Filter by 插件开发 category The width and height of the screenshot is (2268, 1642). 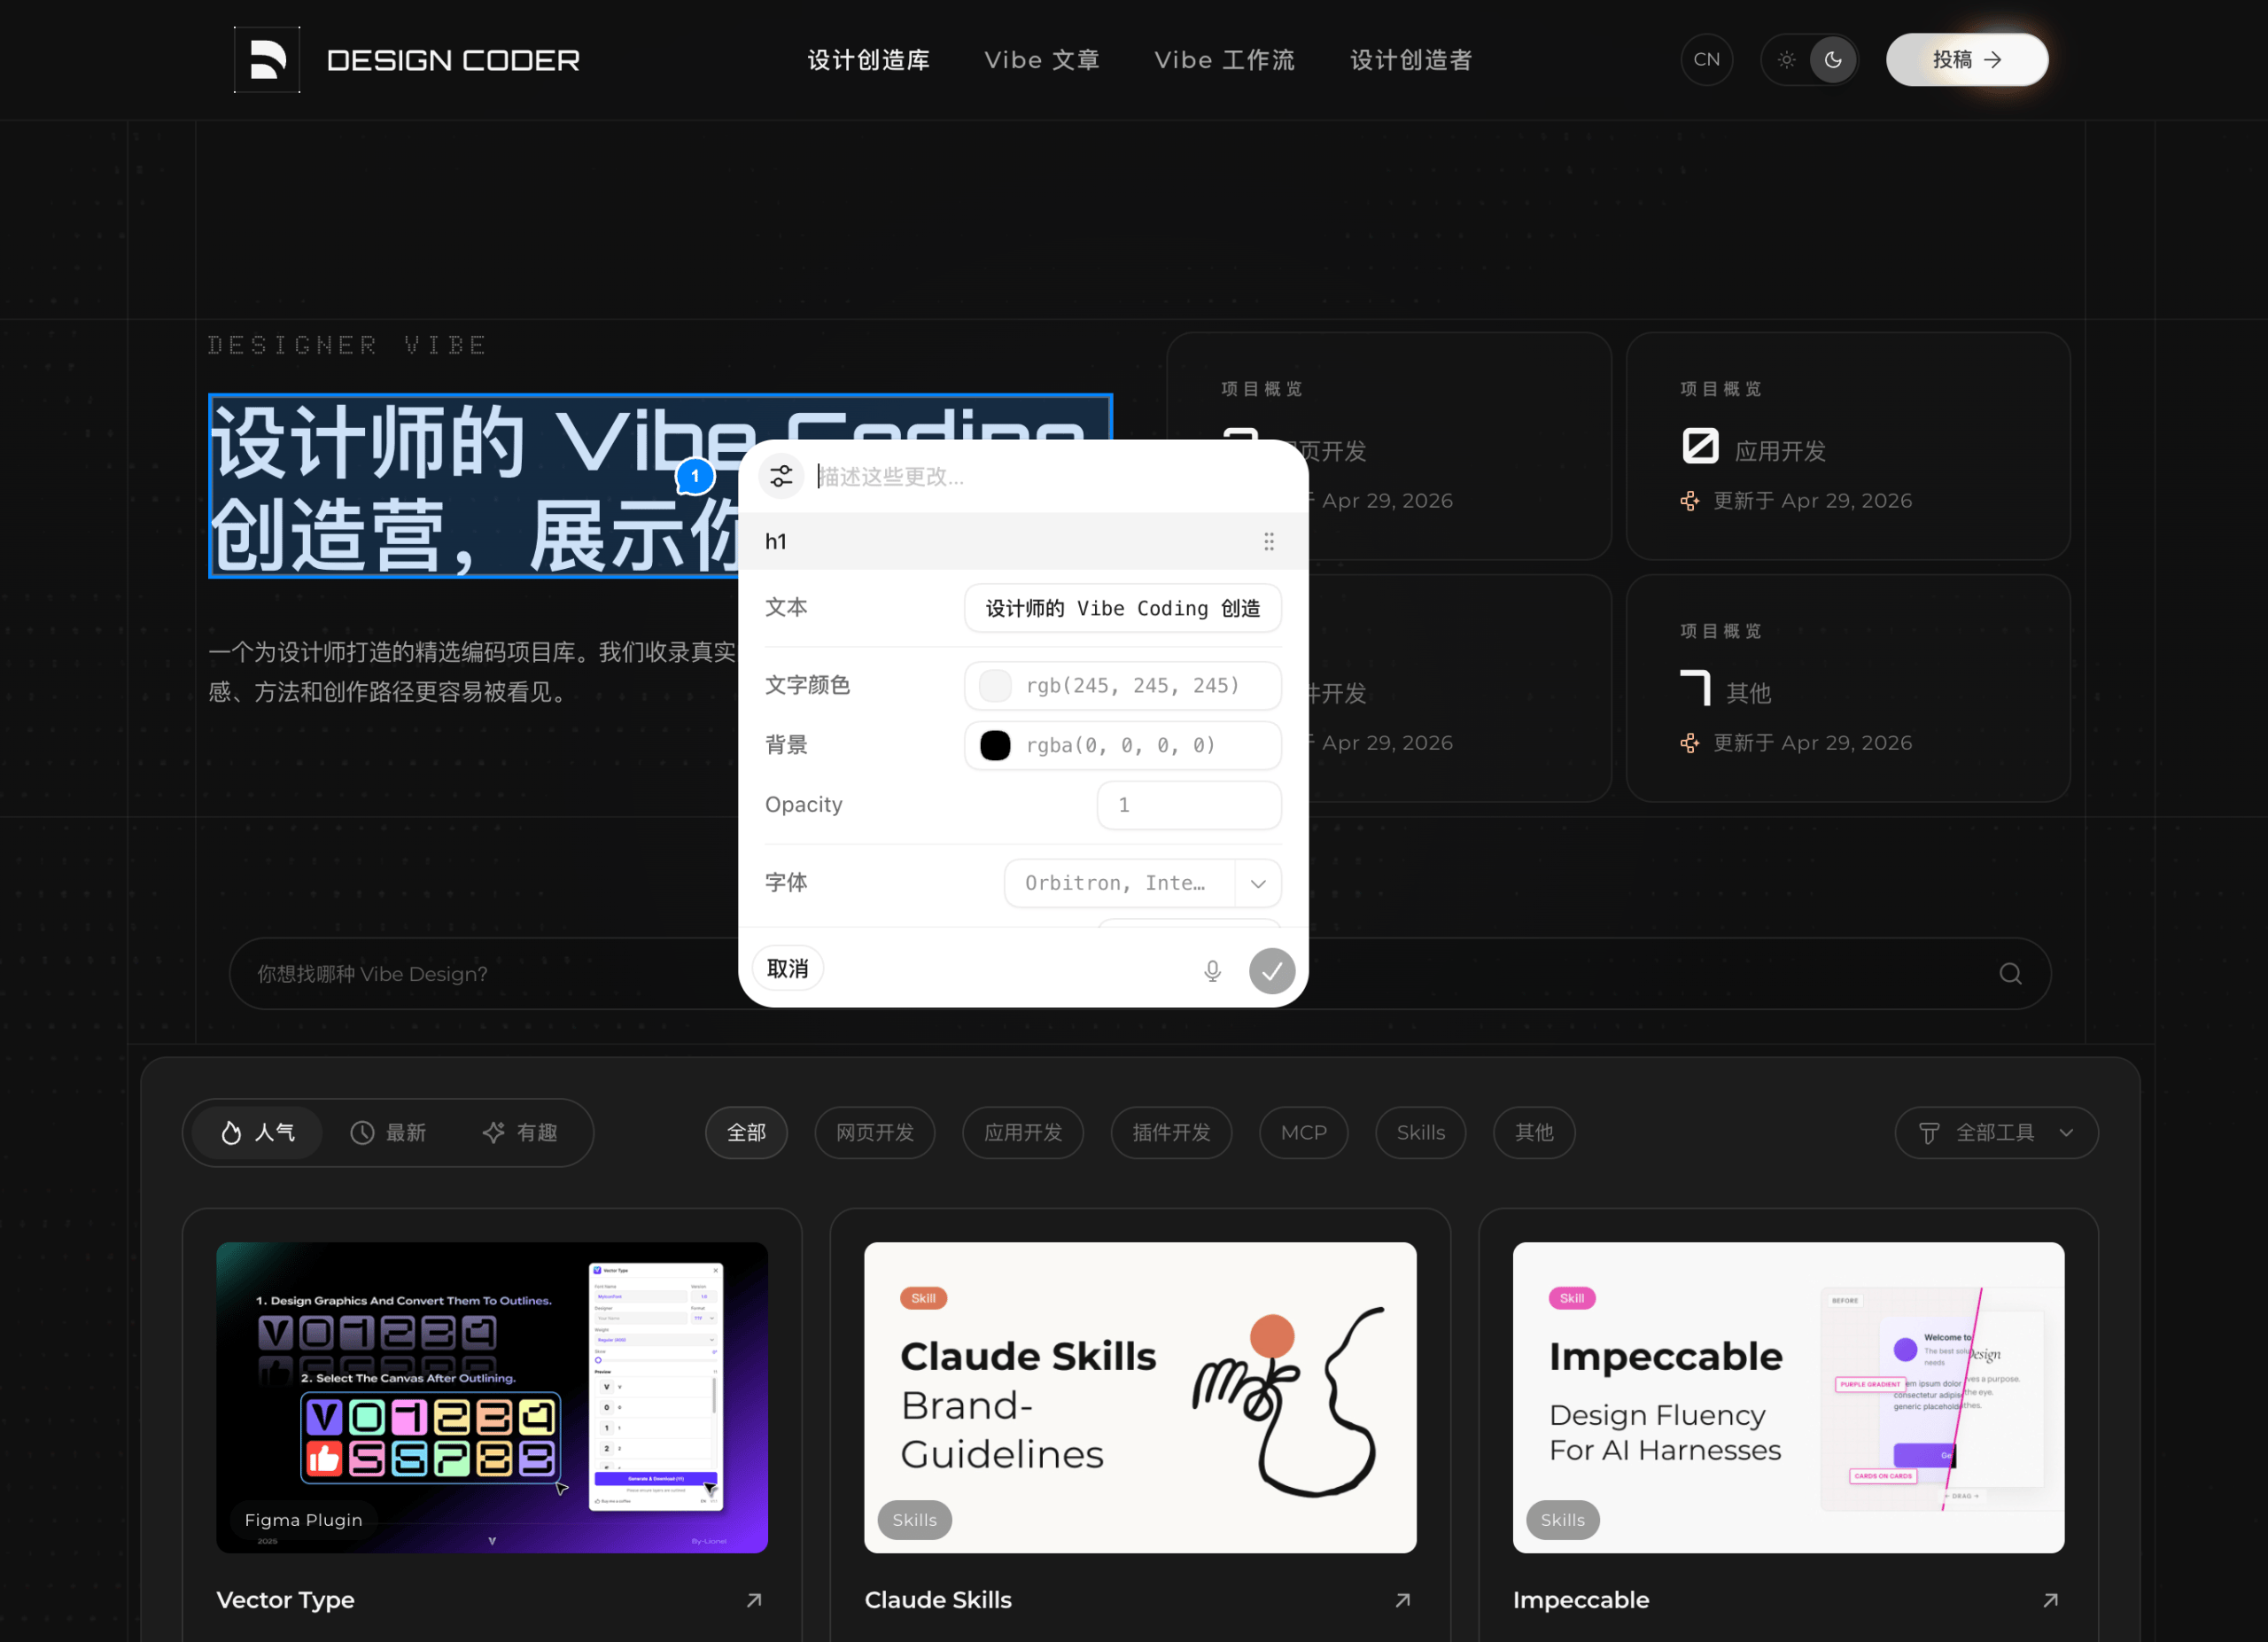pyautogui.click(x=1171, y=1132)
